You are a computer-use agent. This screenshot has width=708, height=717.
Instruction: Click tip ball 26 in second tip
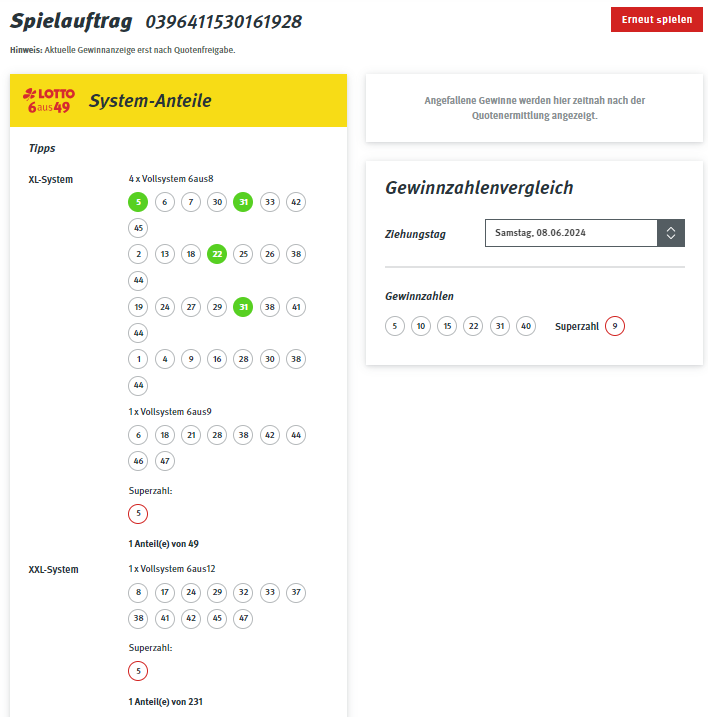tap(270, 254)
